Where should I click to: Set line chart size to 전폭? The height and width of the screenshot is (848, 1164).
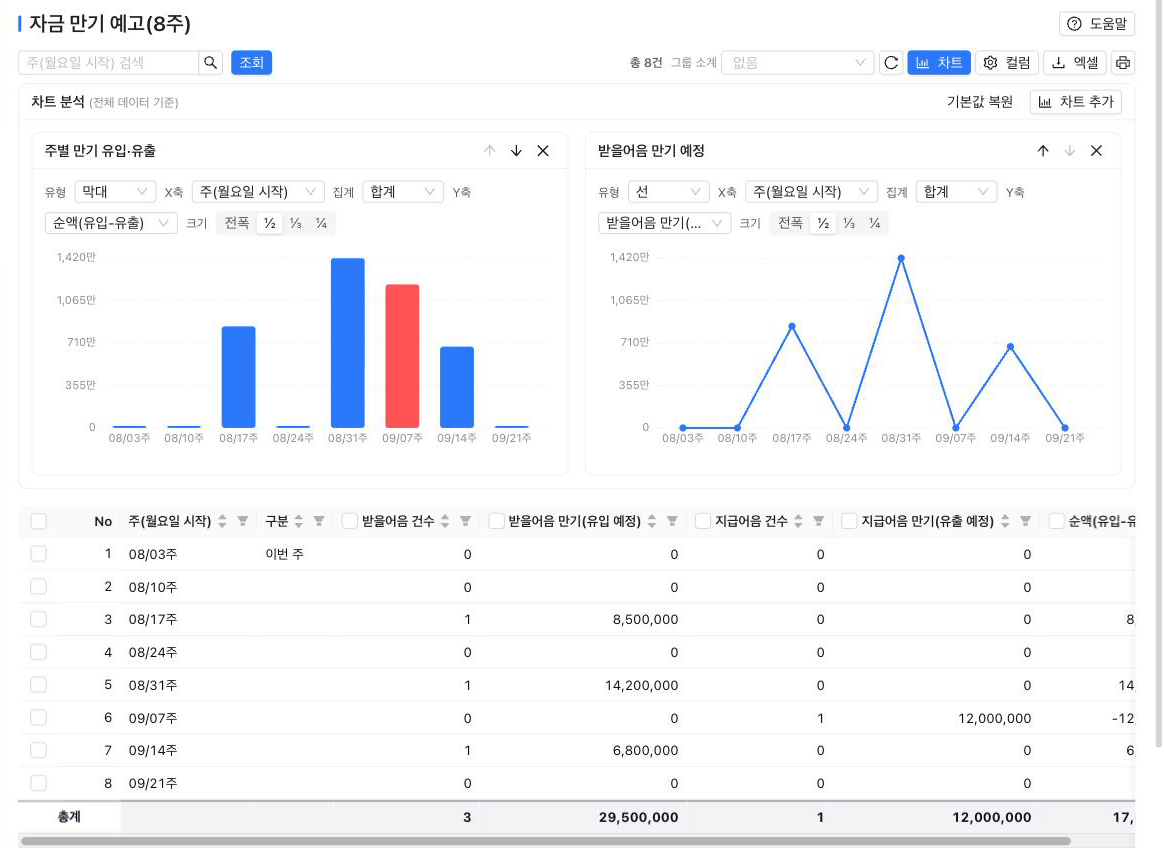coord(790,223)
